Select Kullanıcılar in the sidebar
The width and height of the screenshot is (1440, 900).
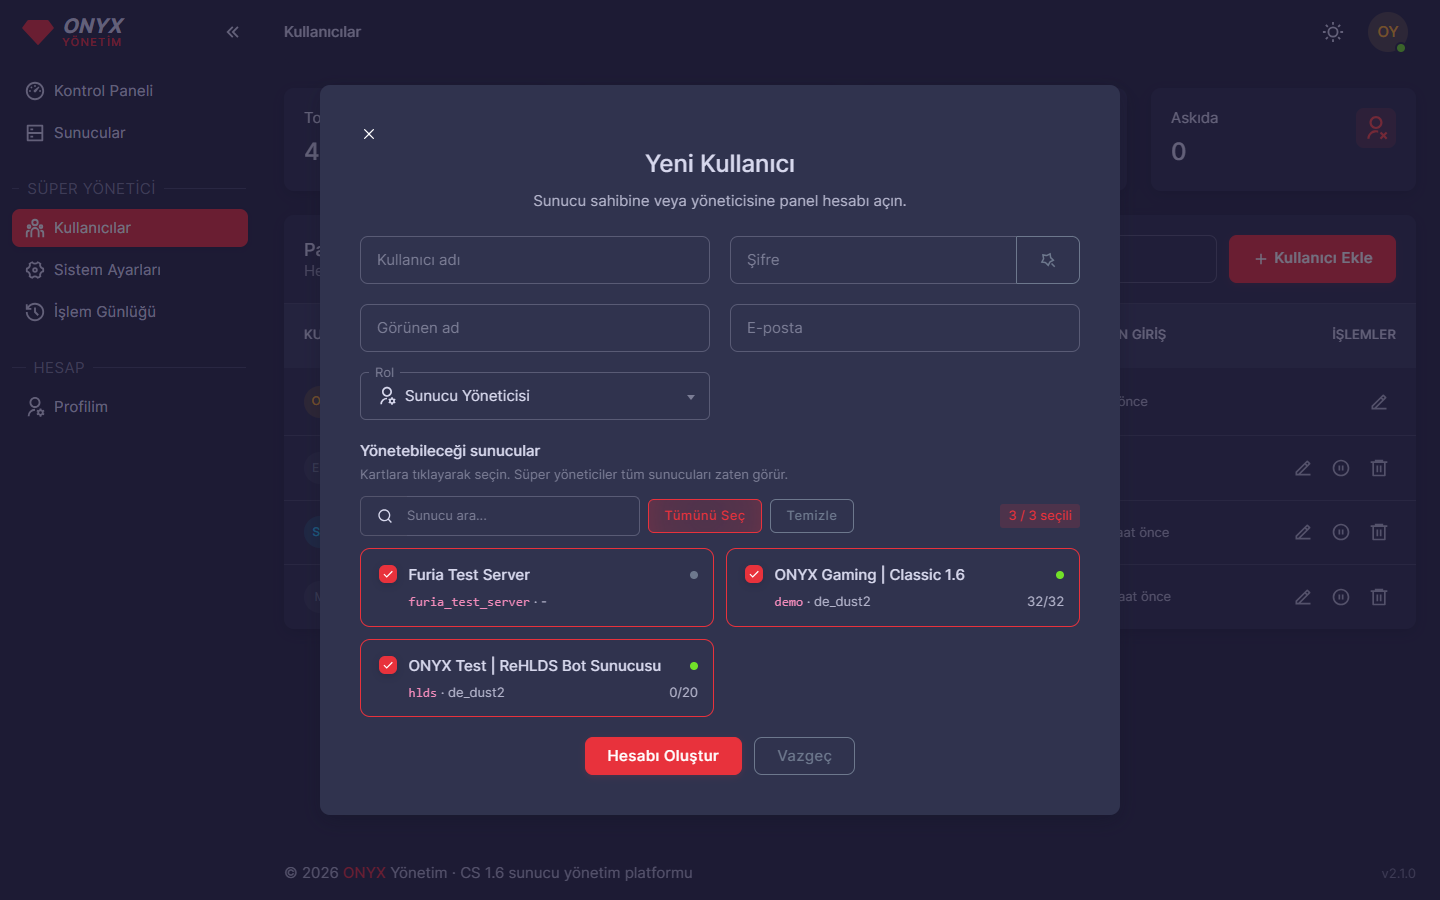point(130,228)
